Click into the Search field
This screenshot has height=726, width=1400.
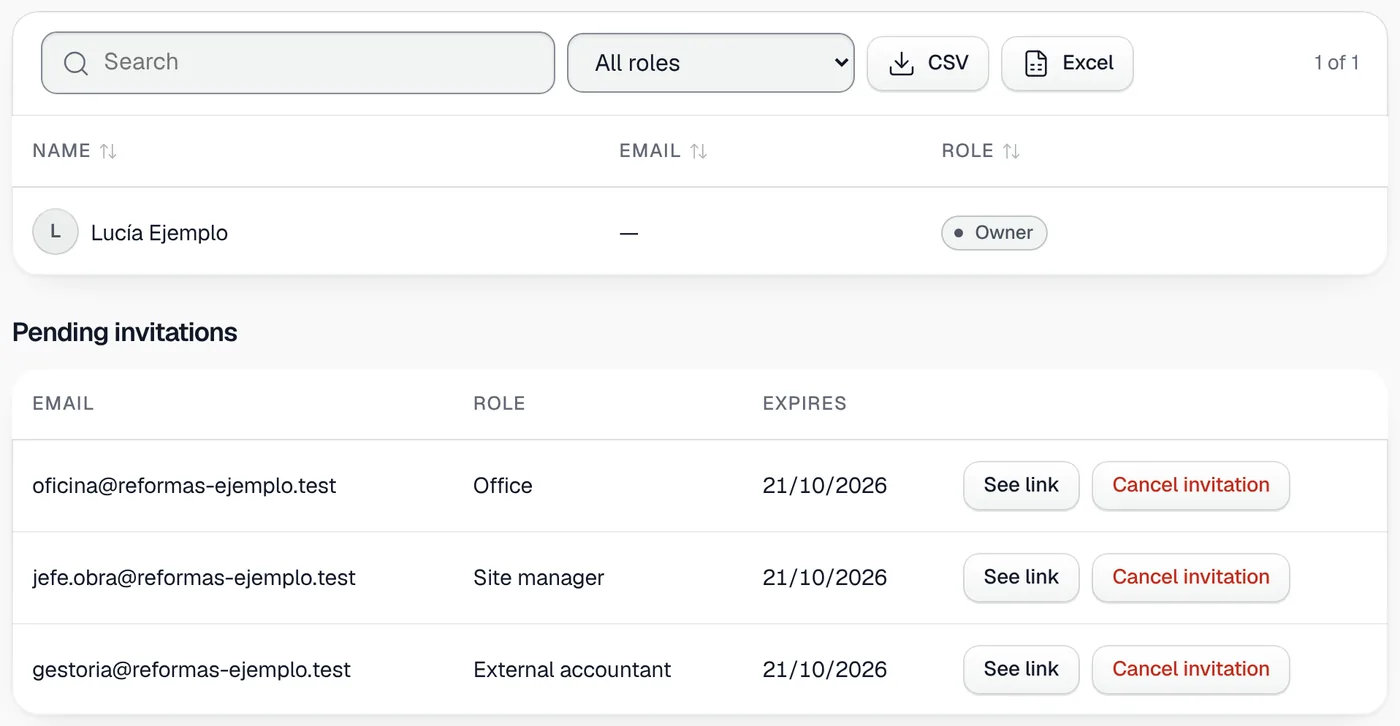[x=298, y=63]
